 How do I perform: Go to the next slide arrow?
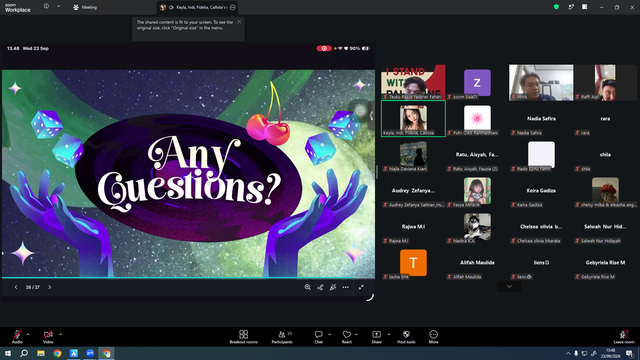click(50, 287)
